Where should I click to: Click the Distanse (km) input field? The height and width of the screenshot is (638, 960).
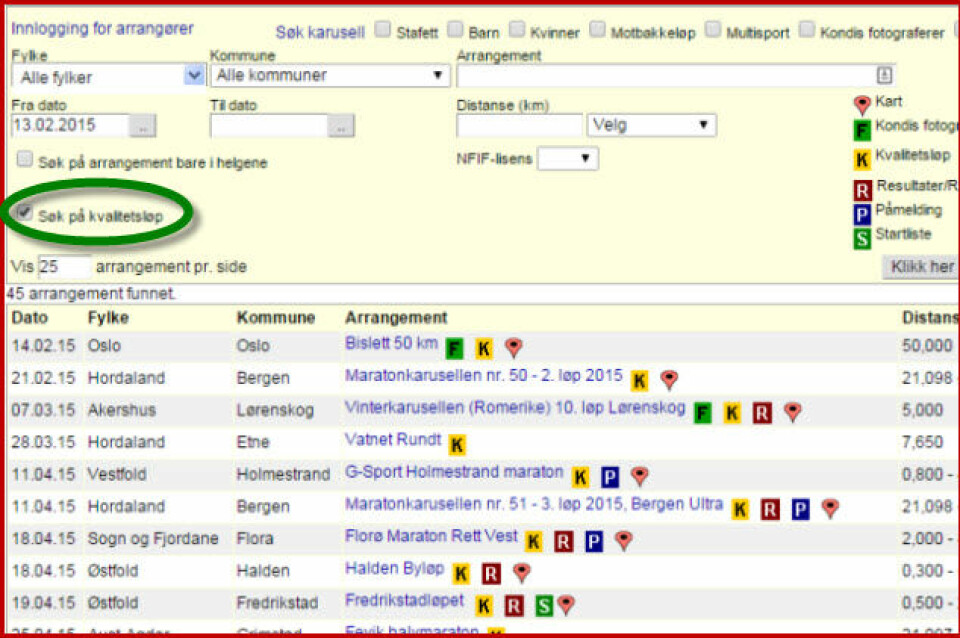(x=519, y=126)
